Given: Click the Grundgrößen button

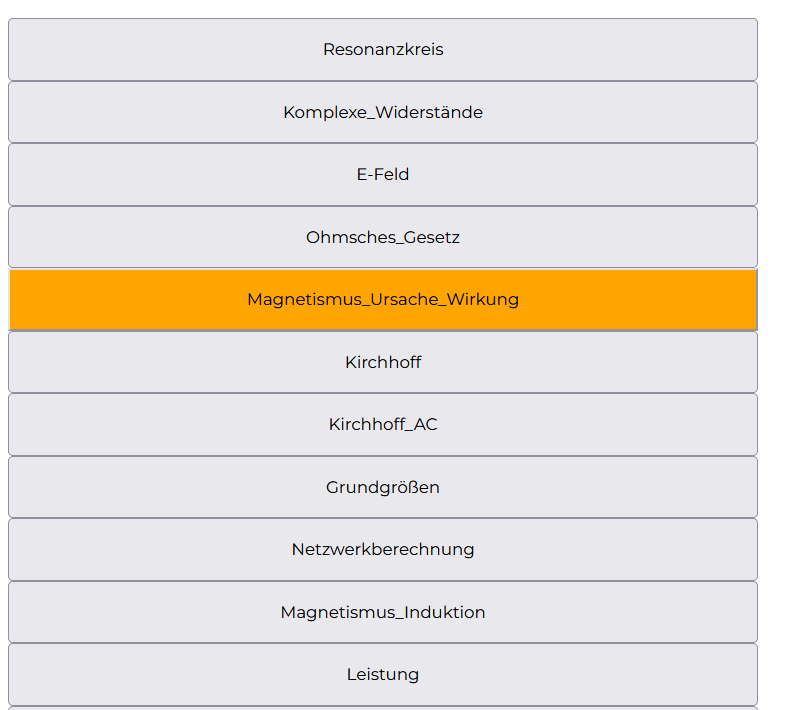Looking at the screenshot, I should [x=383, y=487].
